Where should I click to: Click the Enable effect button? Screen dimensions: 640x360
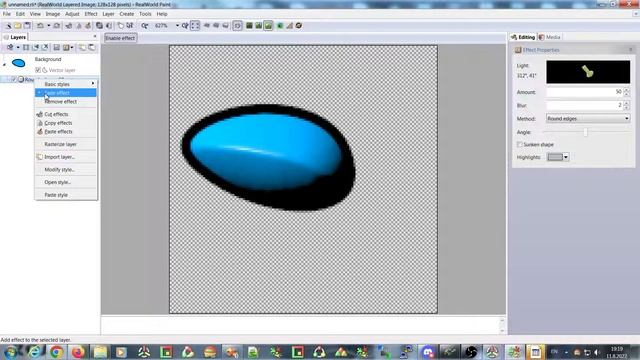coord(120,38)
